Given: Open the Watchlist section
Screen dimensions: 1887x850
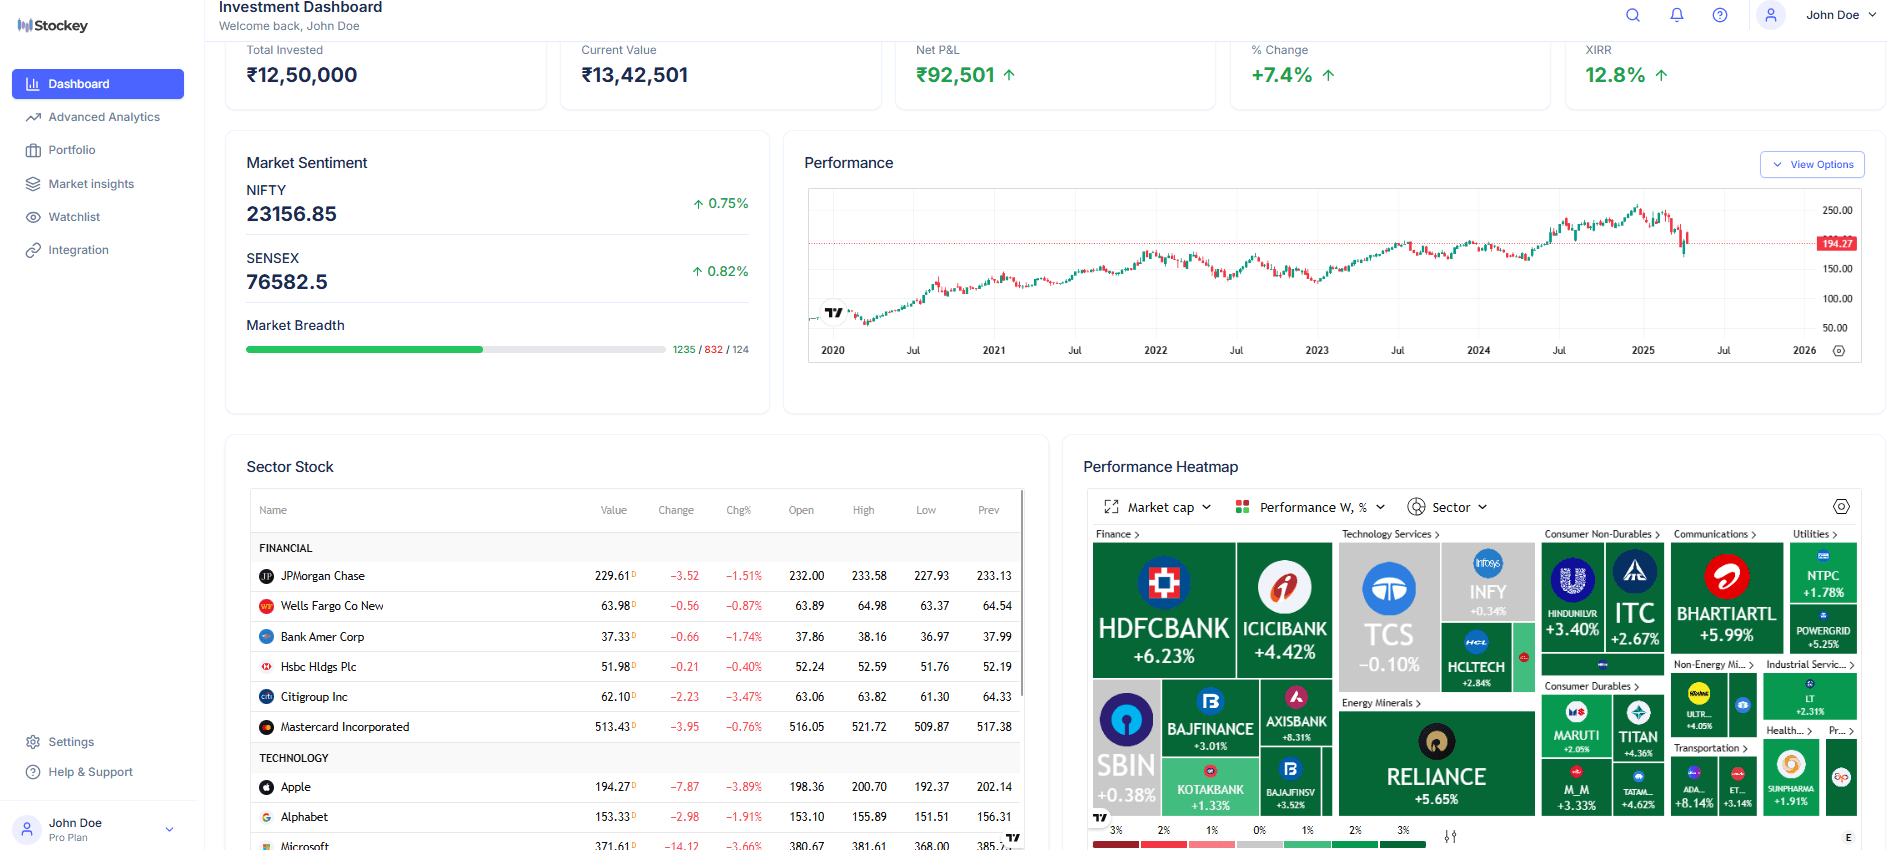Looking at the screenshot, I should pyautogui.click(x=98, y=217).
